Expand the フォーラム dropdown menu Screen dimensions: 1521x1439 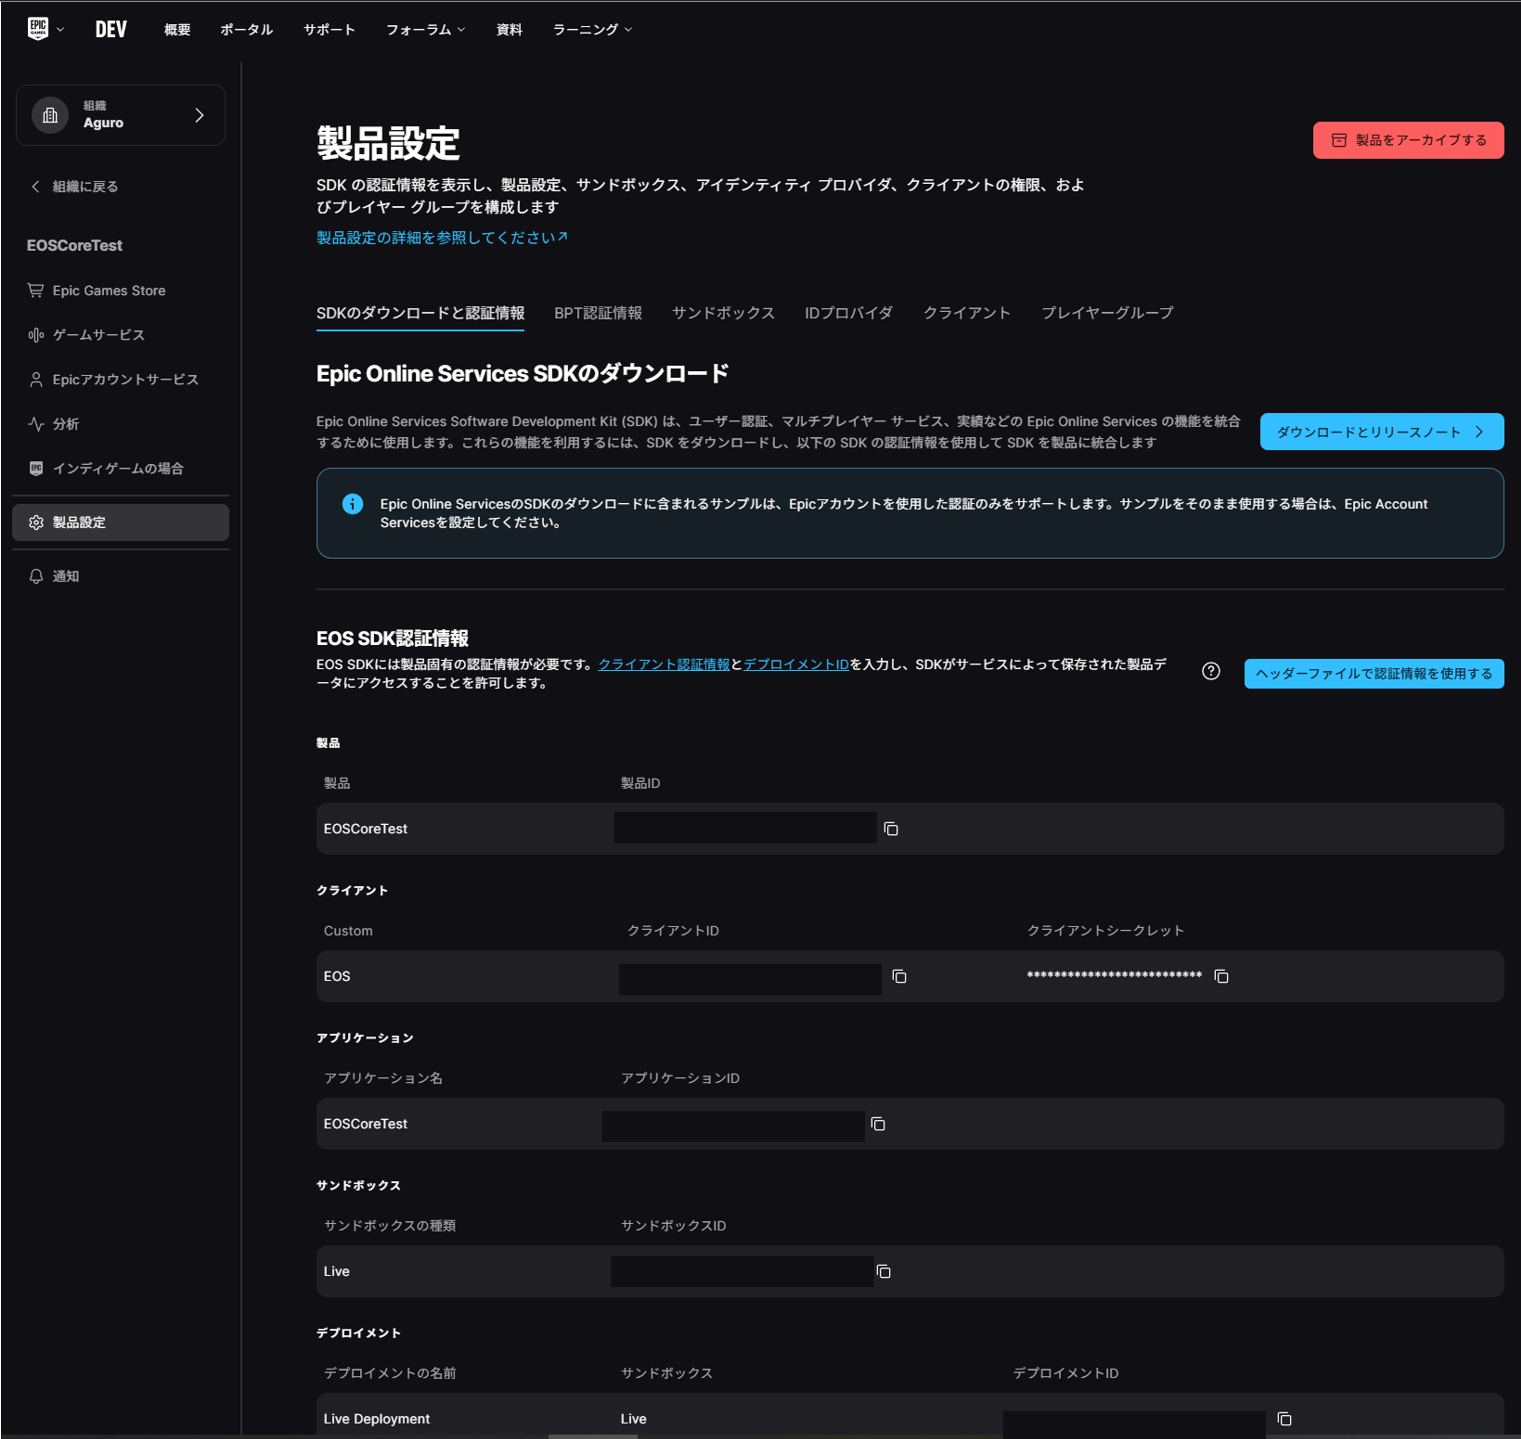click(x=425, y=30)
